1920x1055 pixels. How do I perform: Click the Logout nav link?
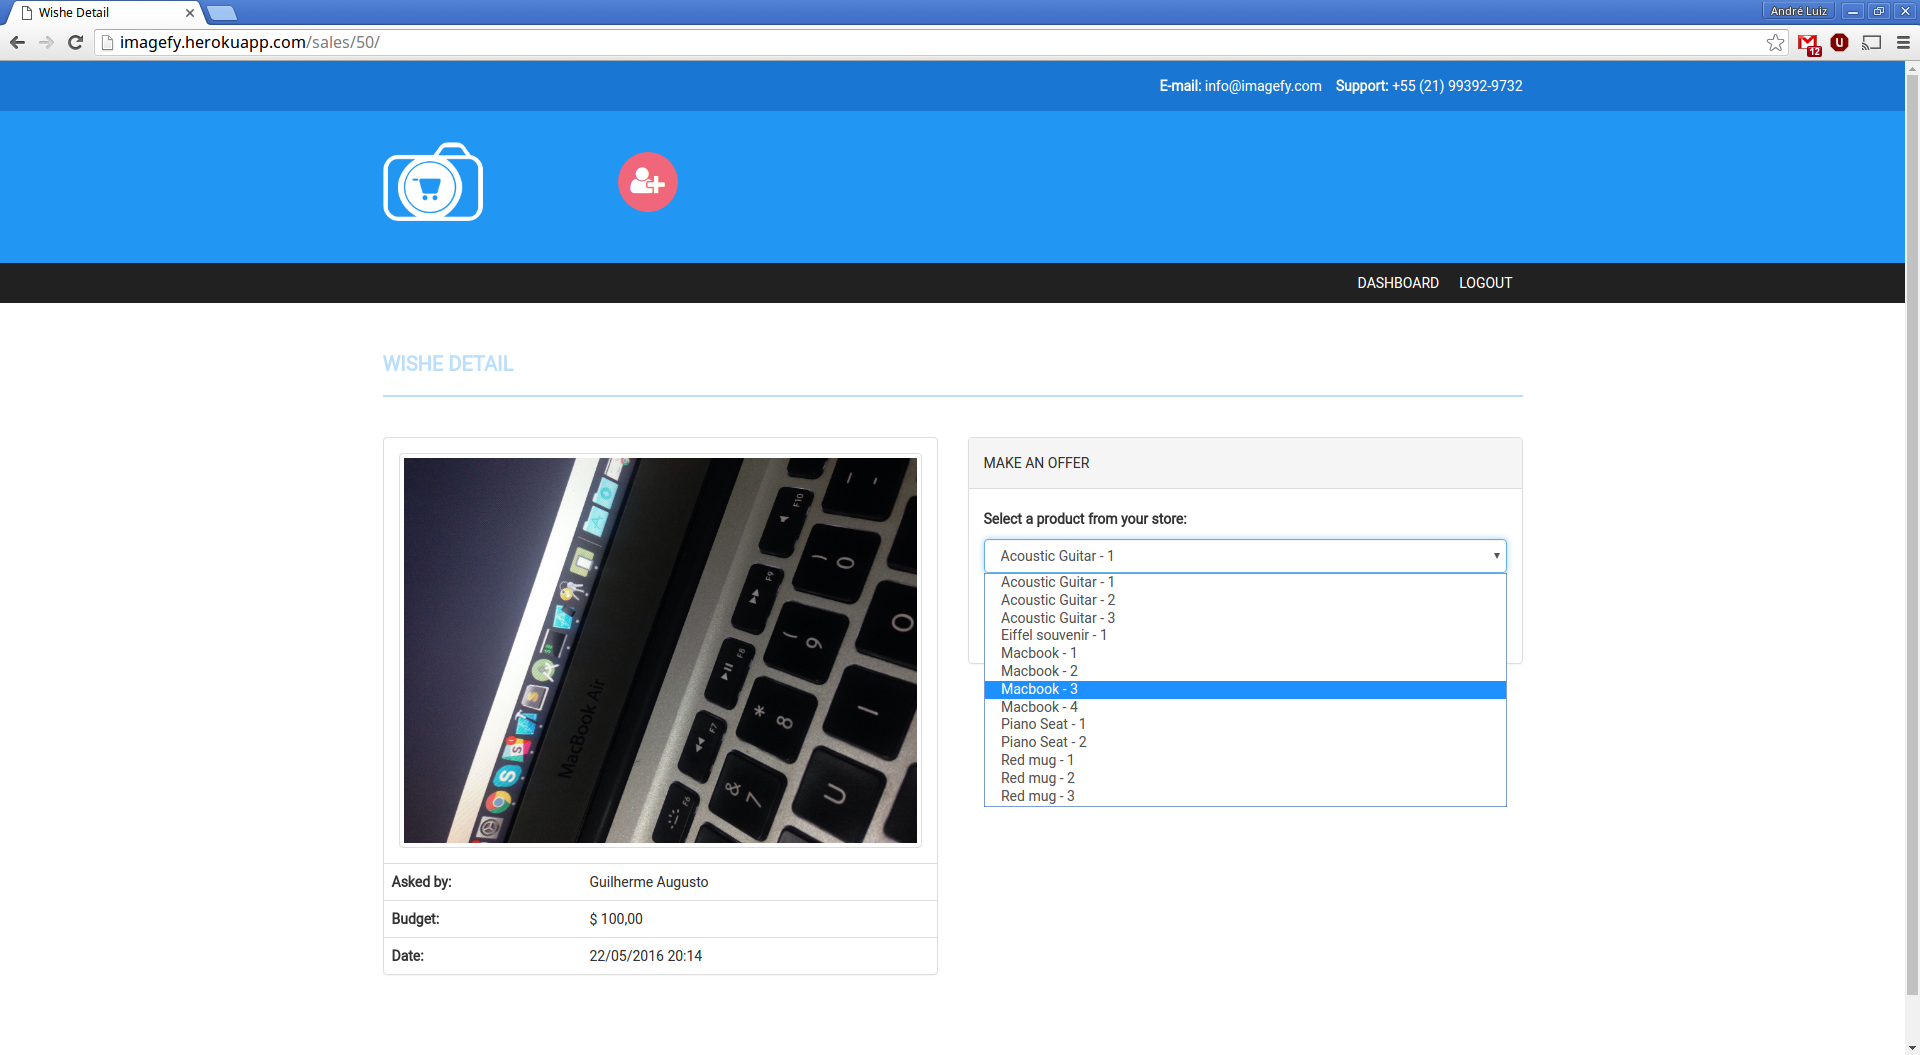[1485, 283]
